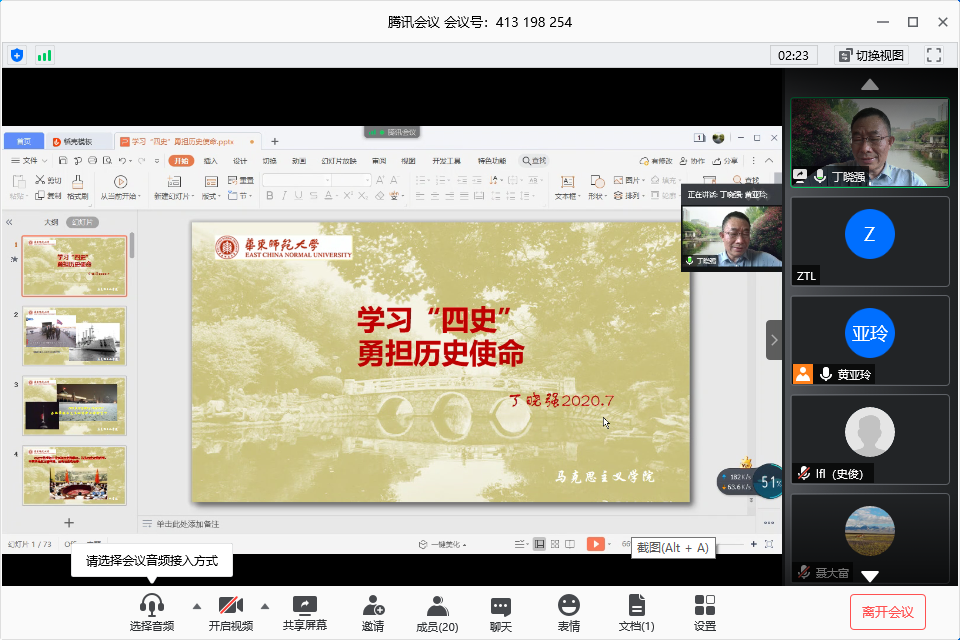Click WPS undo arrow icon

pos(122,160)
